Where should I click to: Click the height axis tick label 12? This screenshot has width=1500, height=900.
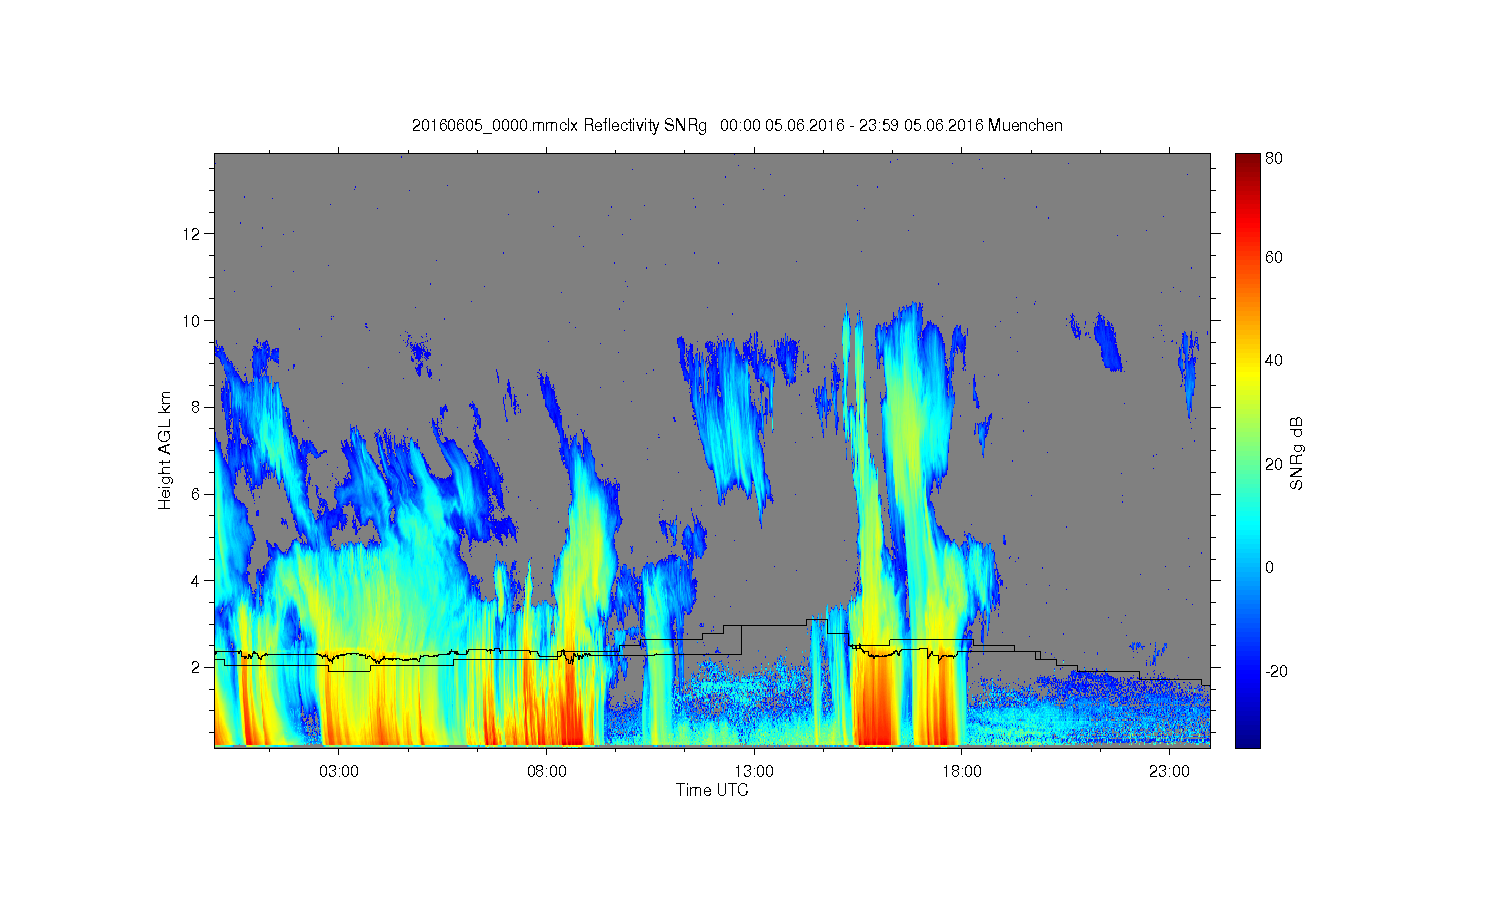click(192, 234)
